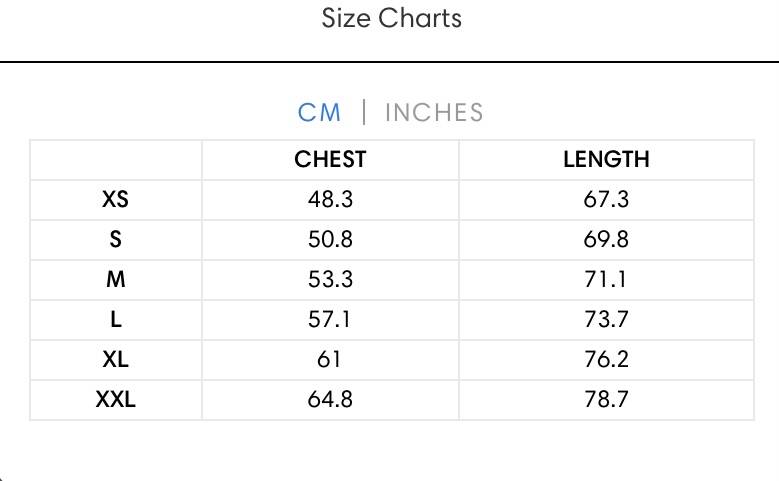The width and height of the screenshot is (779, 481).
Task: Click the M length value 71.1
Action: (605, 279)
